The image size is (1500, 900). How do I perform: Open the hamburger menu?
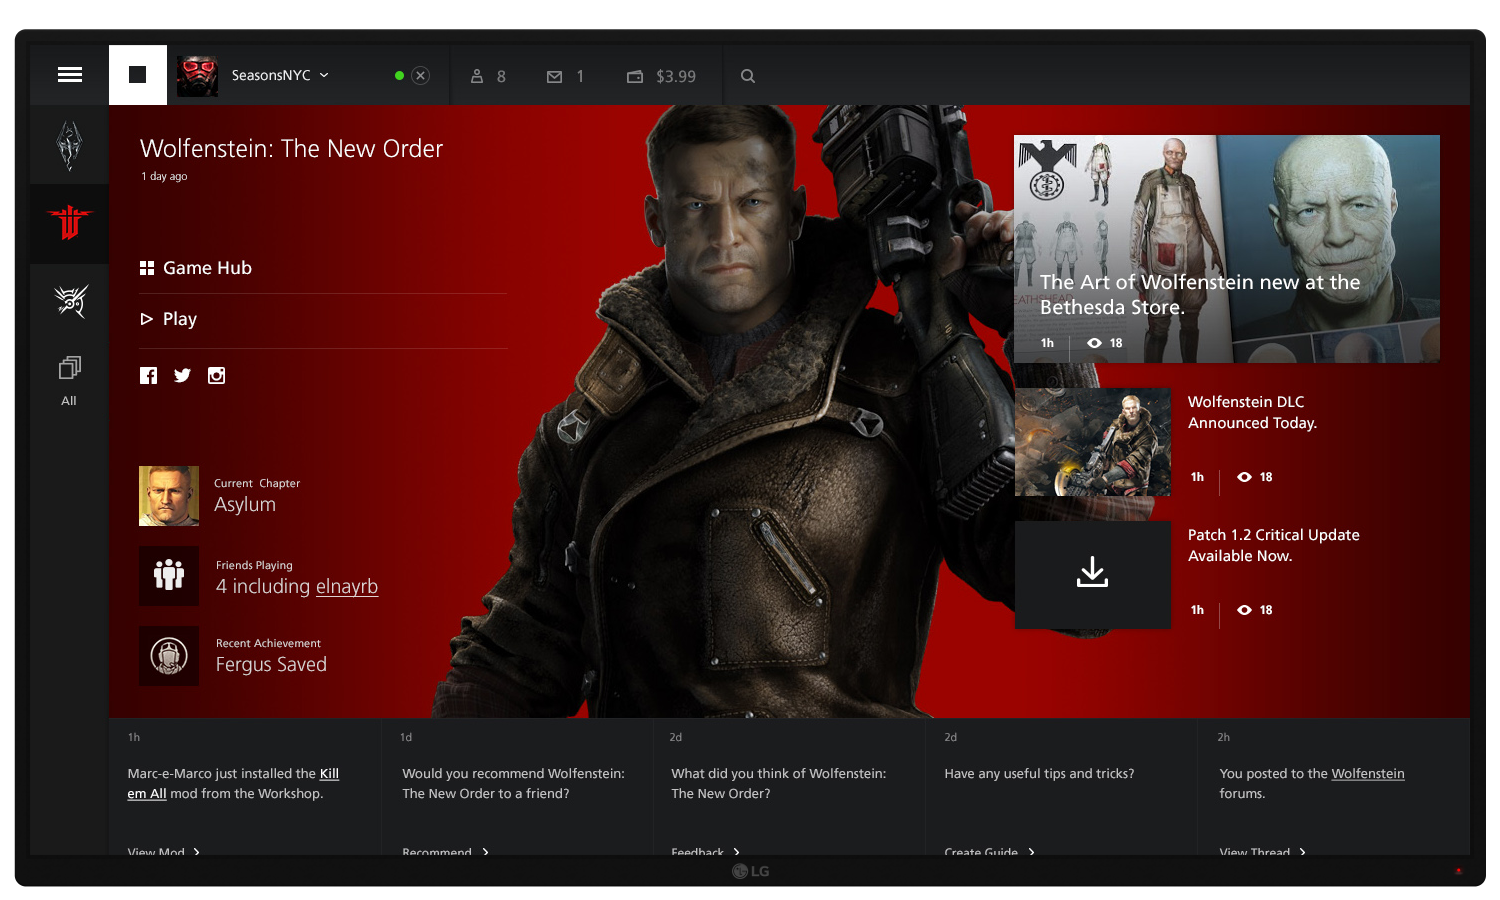tap(70, 75)
